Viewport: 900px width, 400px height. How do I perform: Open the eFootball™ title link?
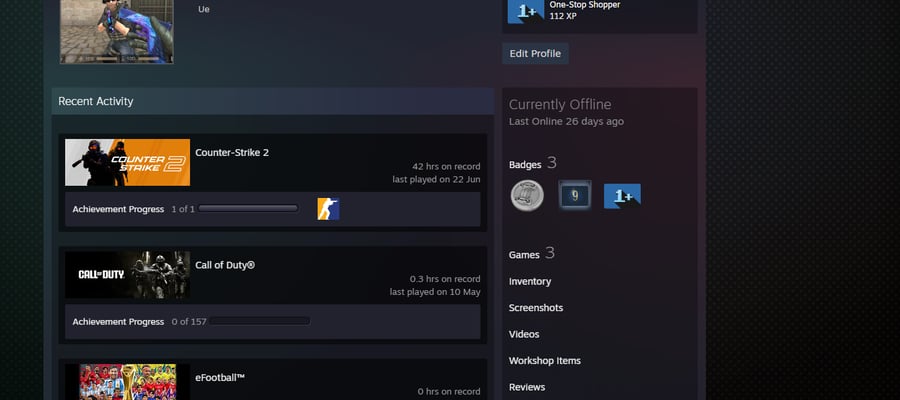(x=220, y=378)
